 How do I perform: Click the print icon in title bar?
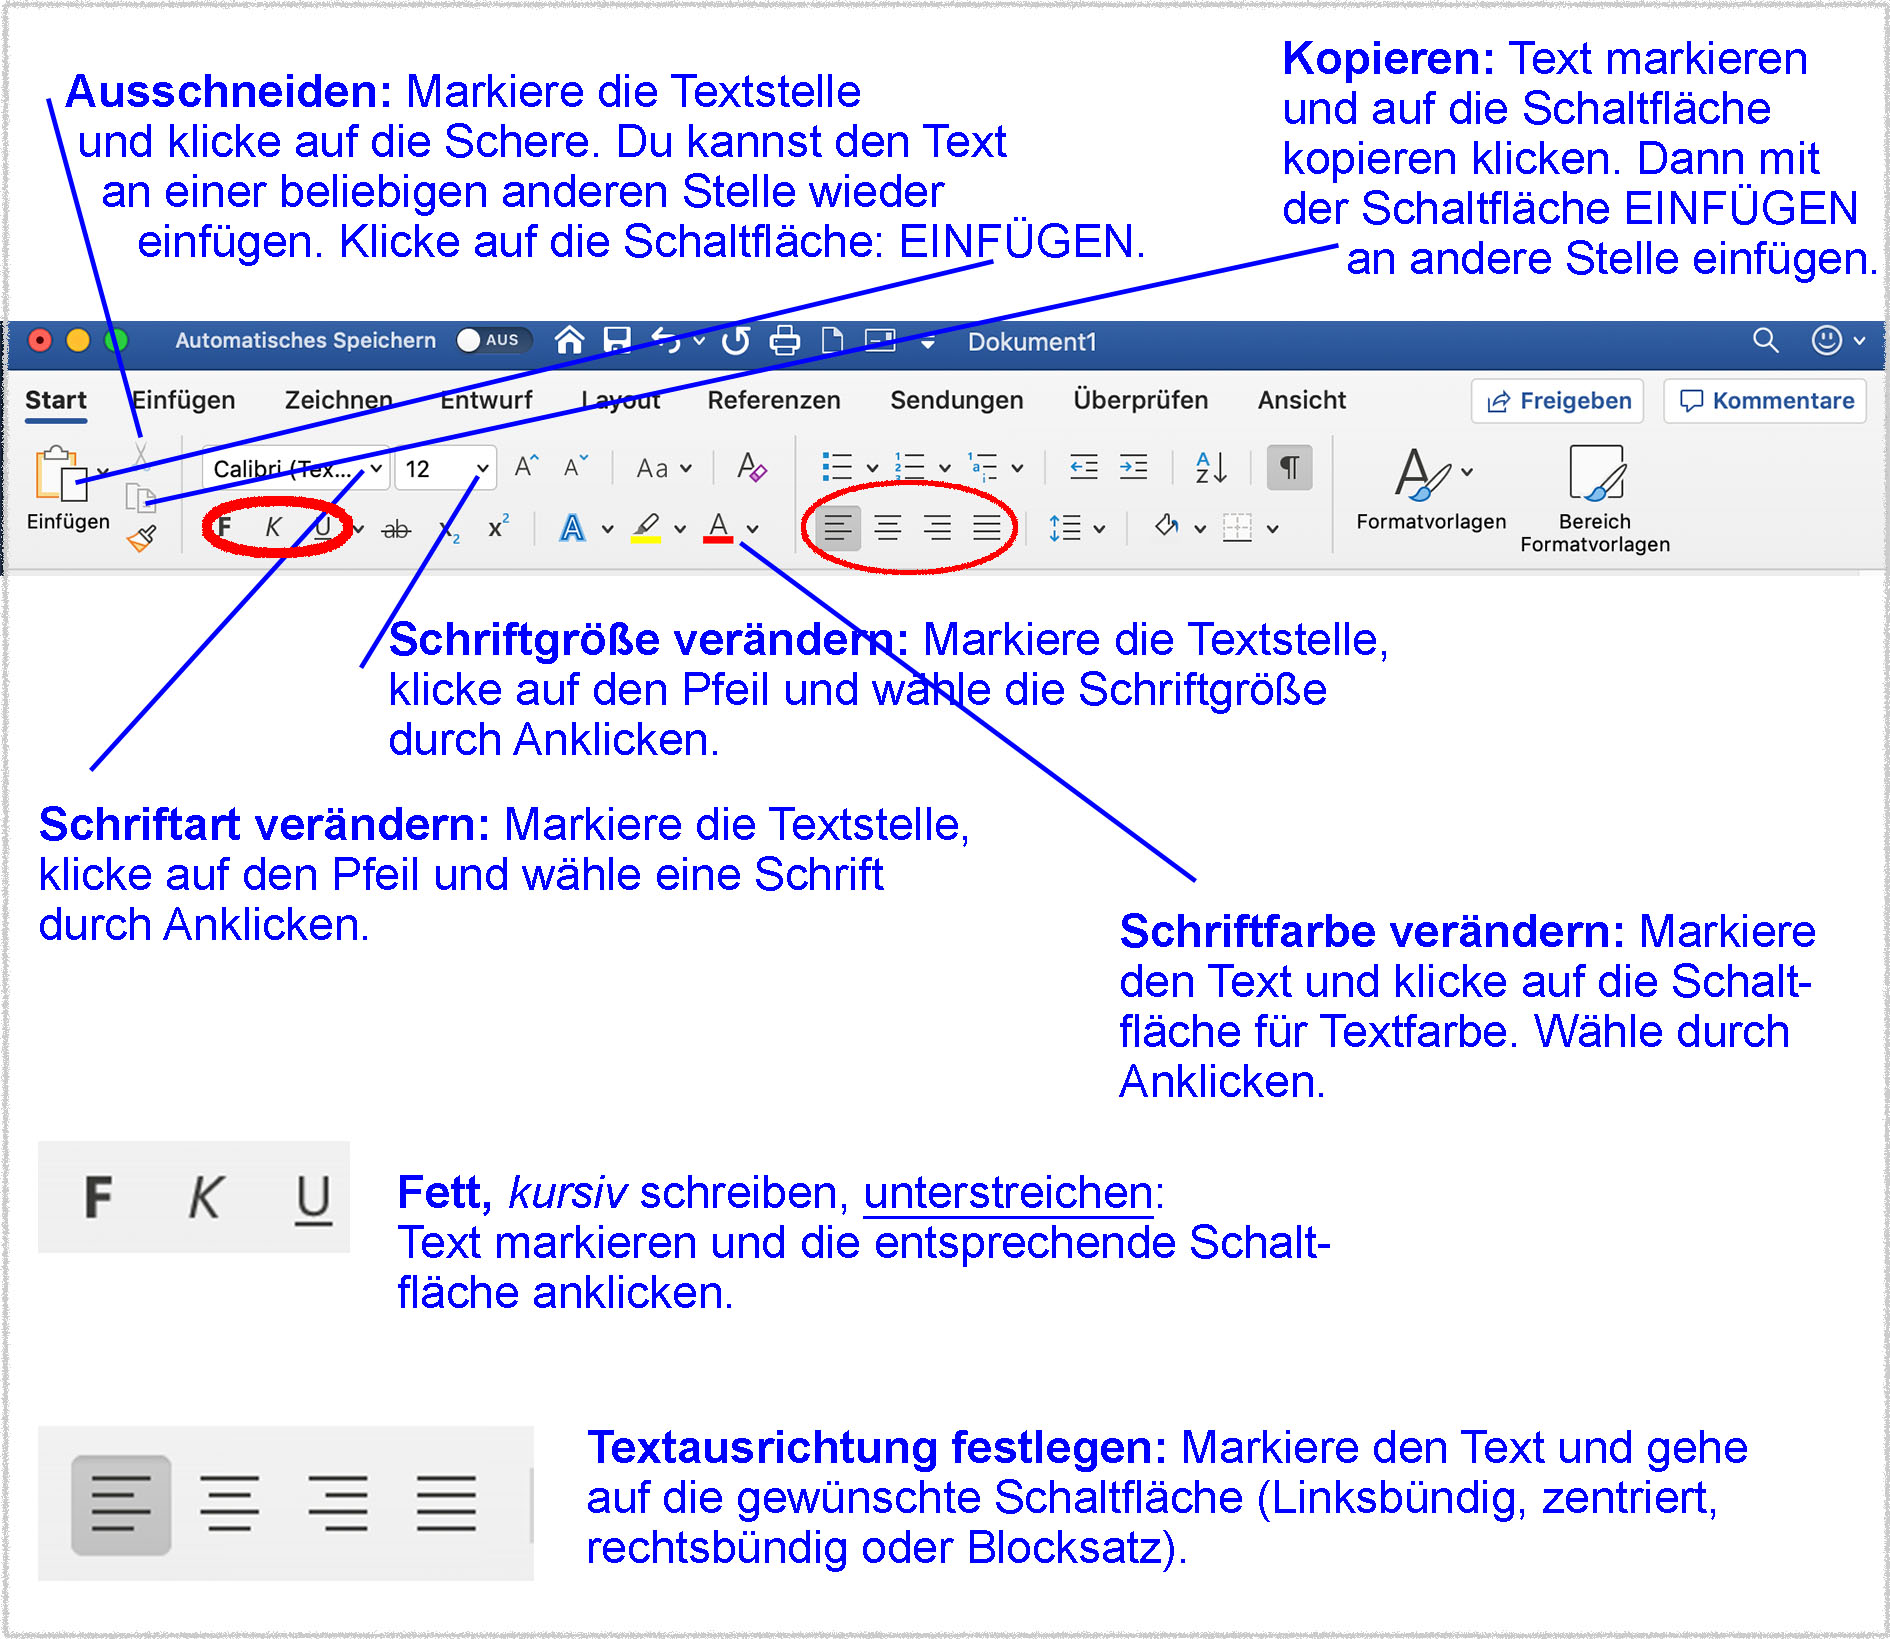[785, 341]
